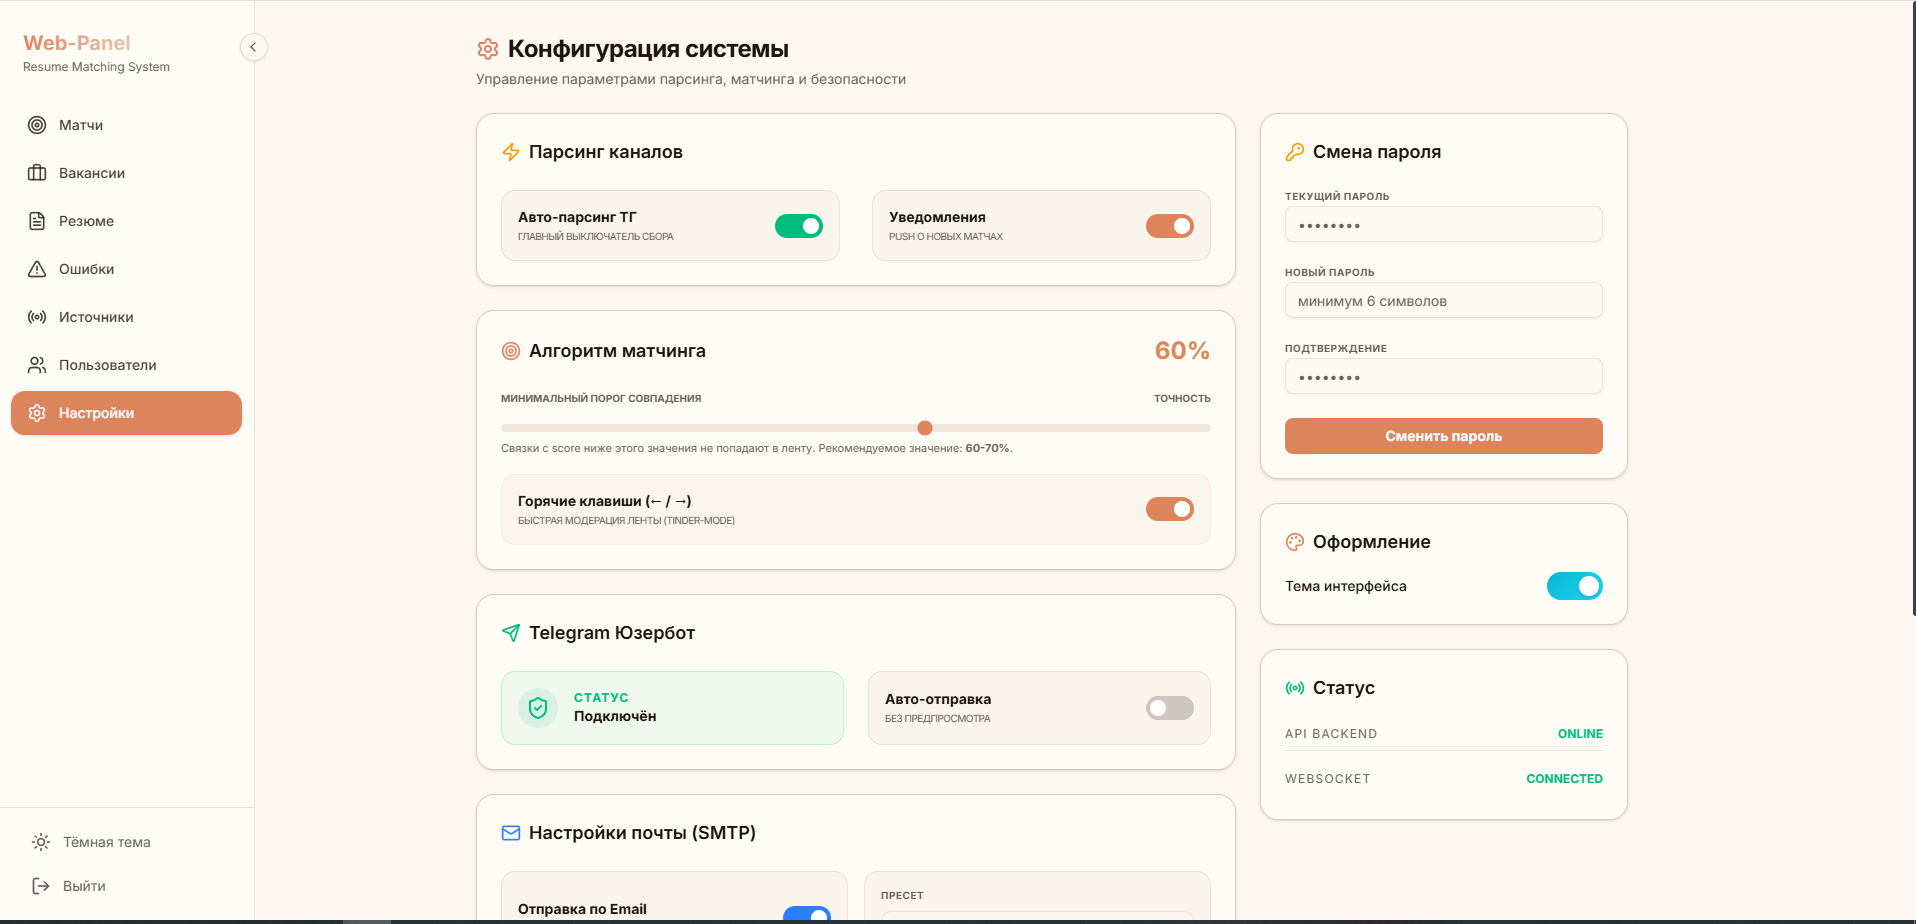Click the Текущий пароль input field
Viewport: 1916px width, 924px height.
point(1444,224)
